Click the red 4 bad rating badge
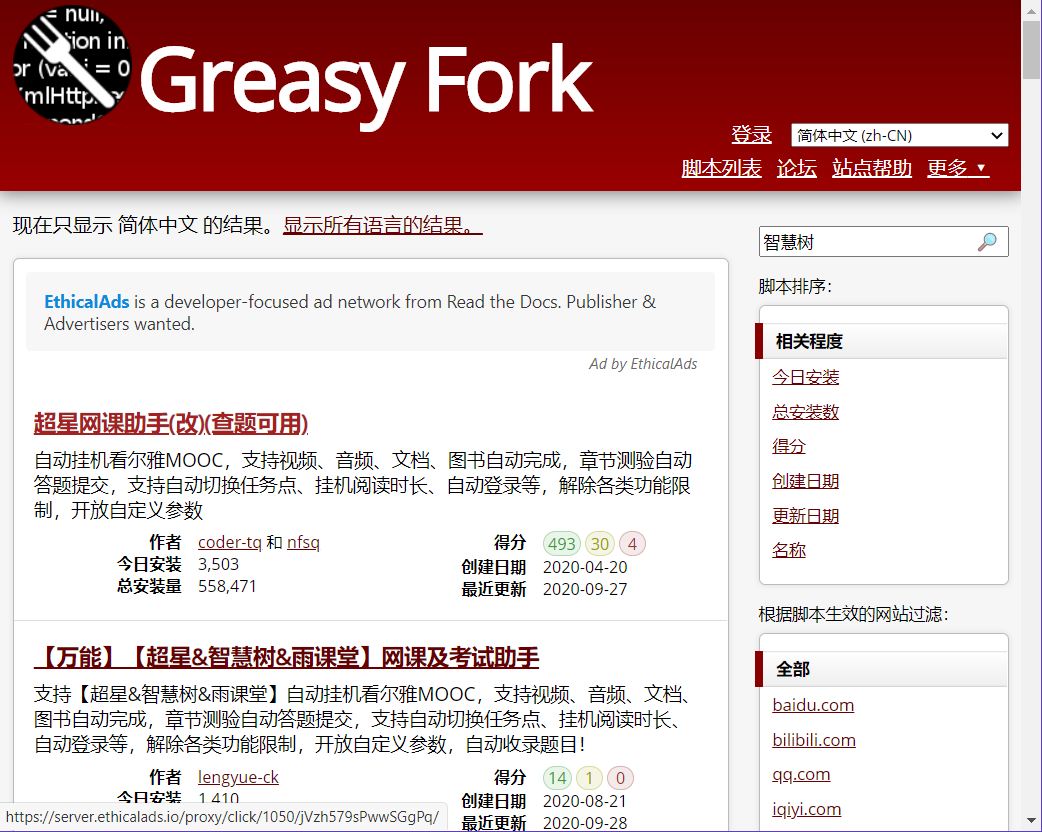1042x832 pixels. click(x=632, y=544)
